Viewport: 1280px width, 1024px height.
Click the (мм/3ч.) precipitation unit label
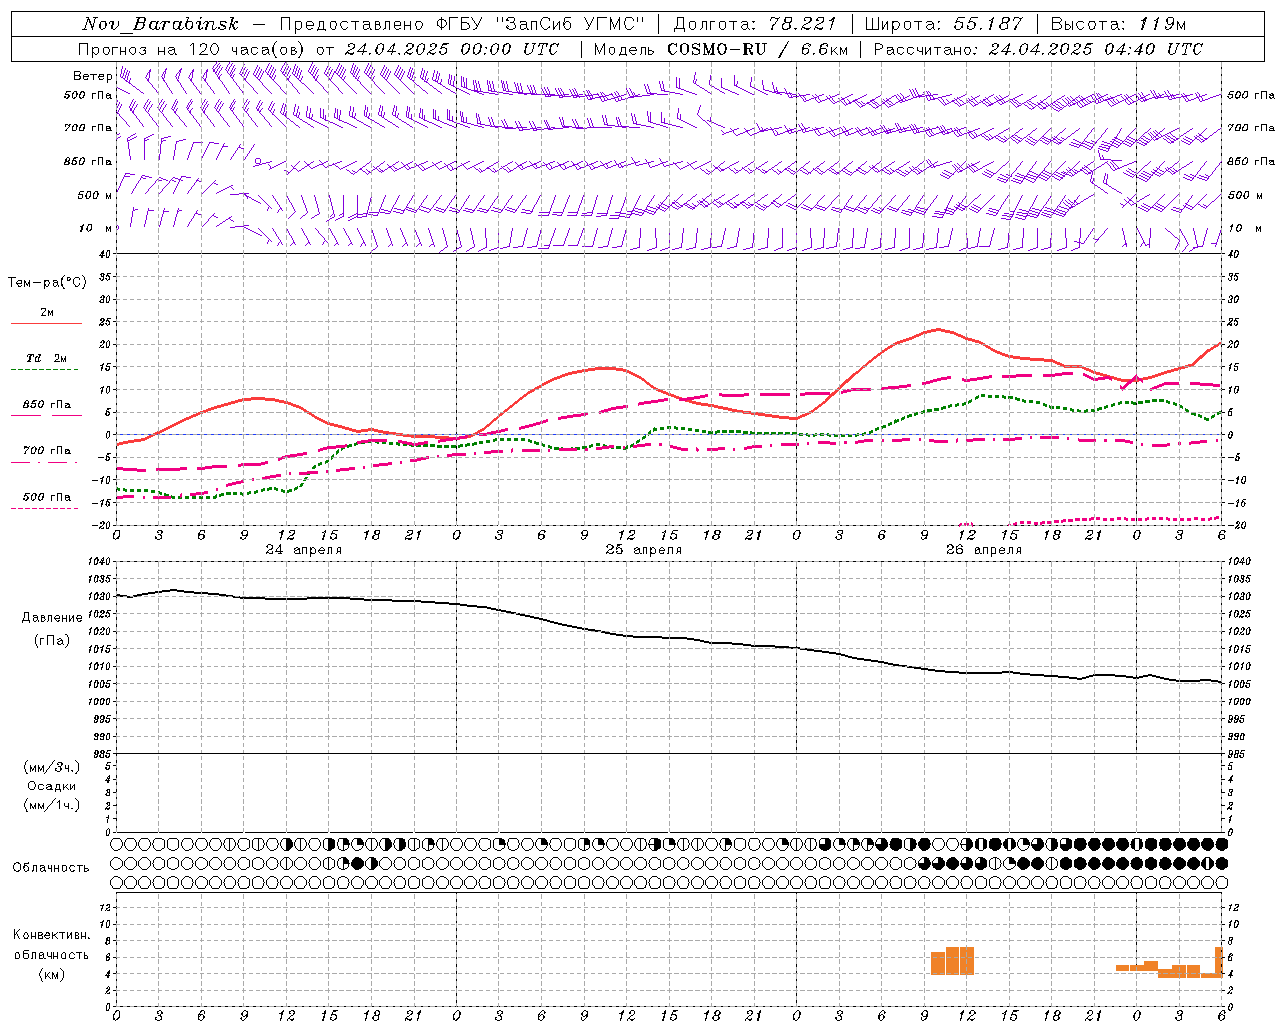tap(52, 767)
